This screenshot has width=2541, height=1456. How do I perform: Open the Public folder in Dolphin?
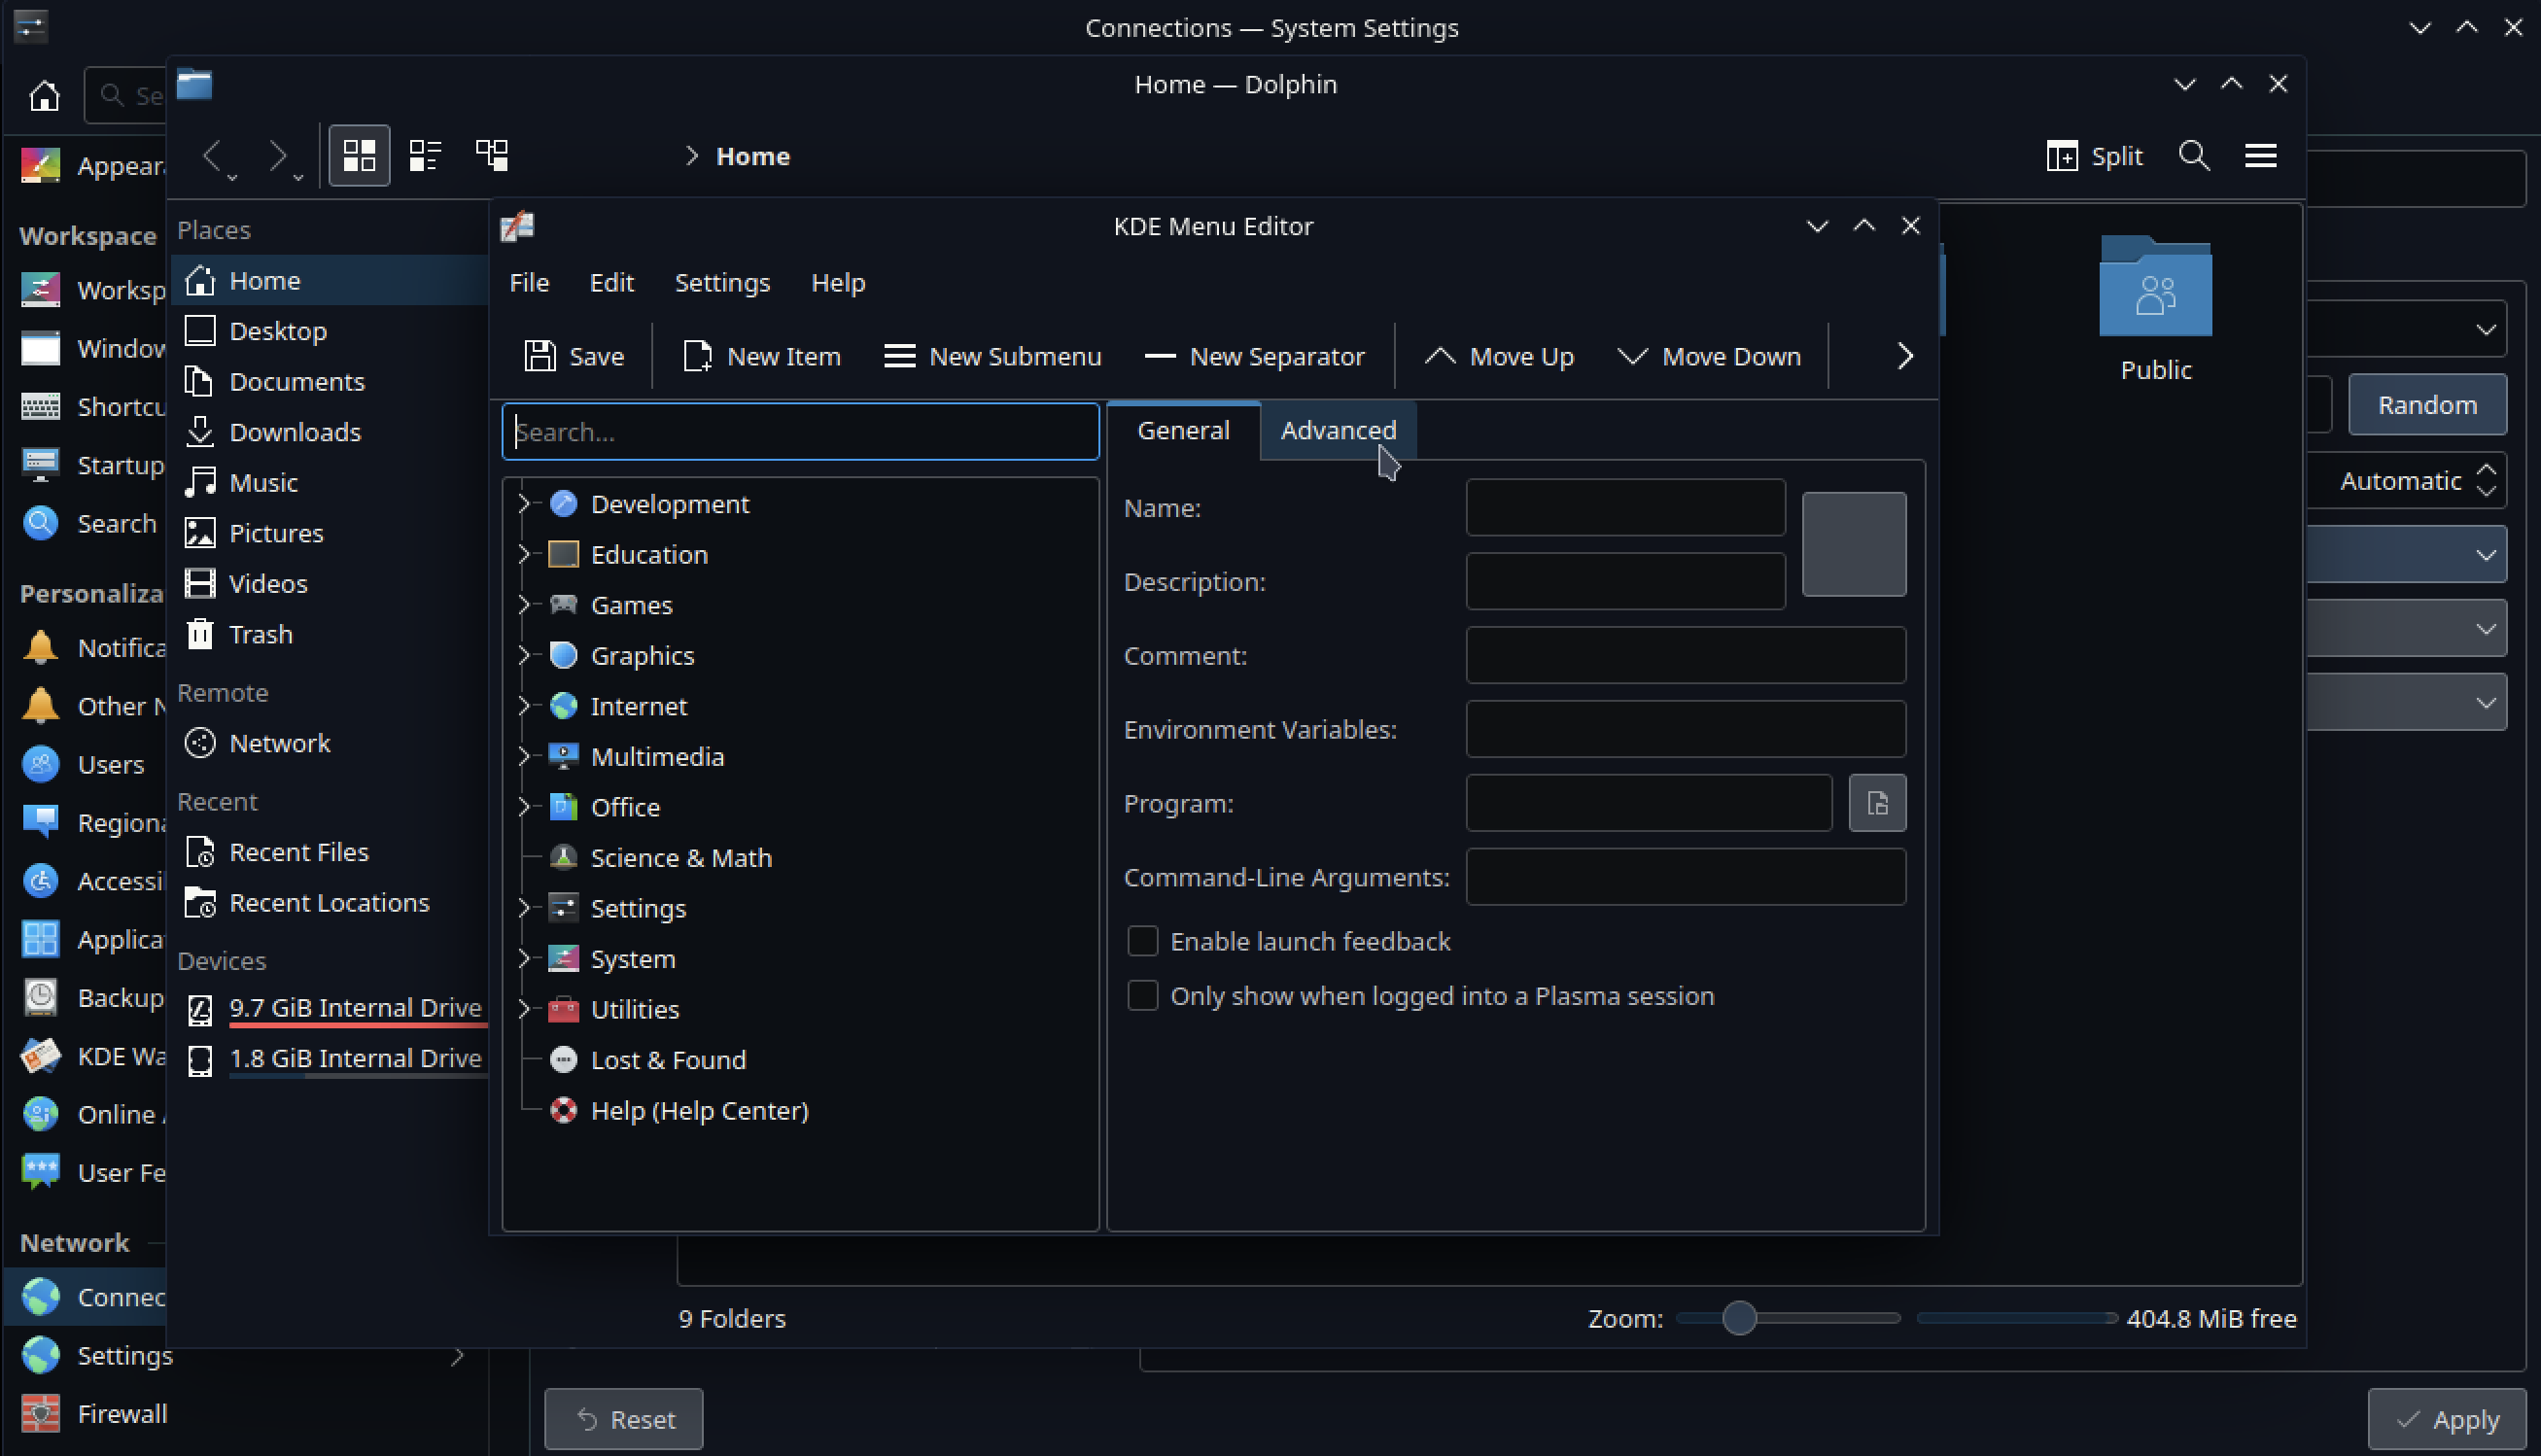pyautogui.click(x=2155, y=310)
